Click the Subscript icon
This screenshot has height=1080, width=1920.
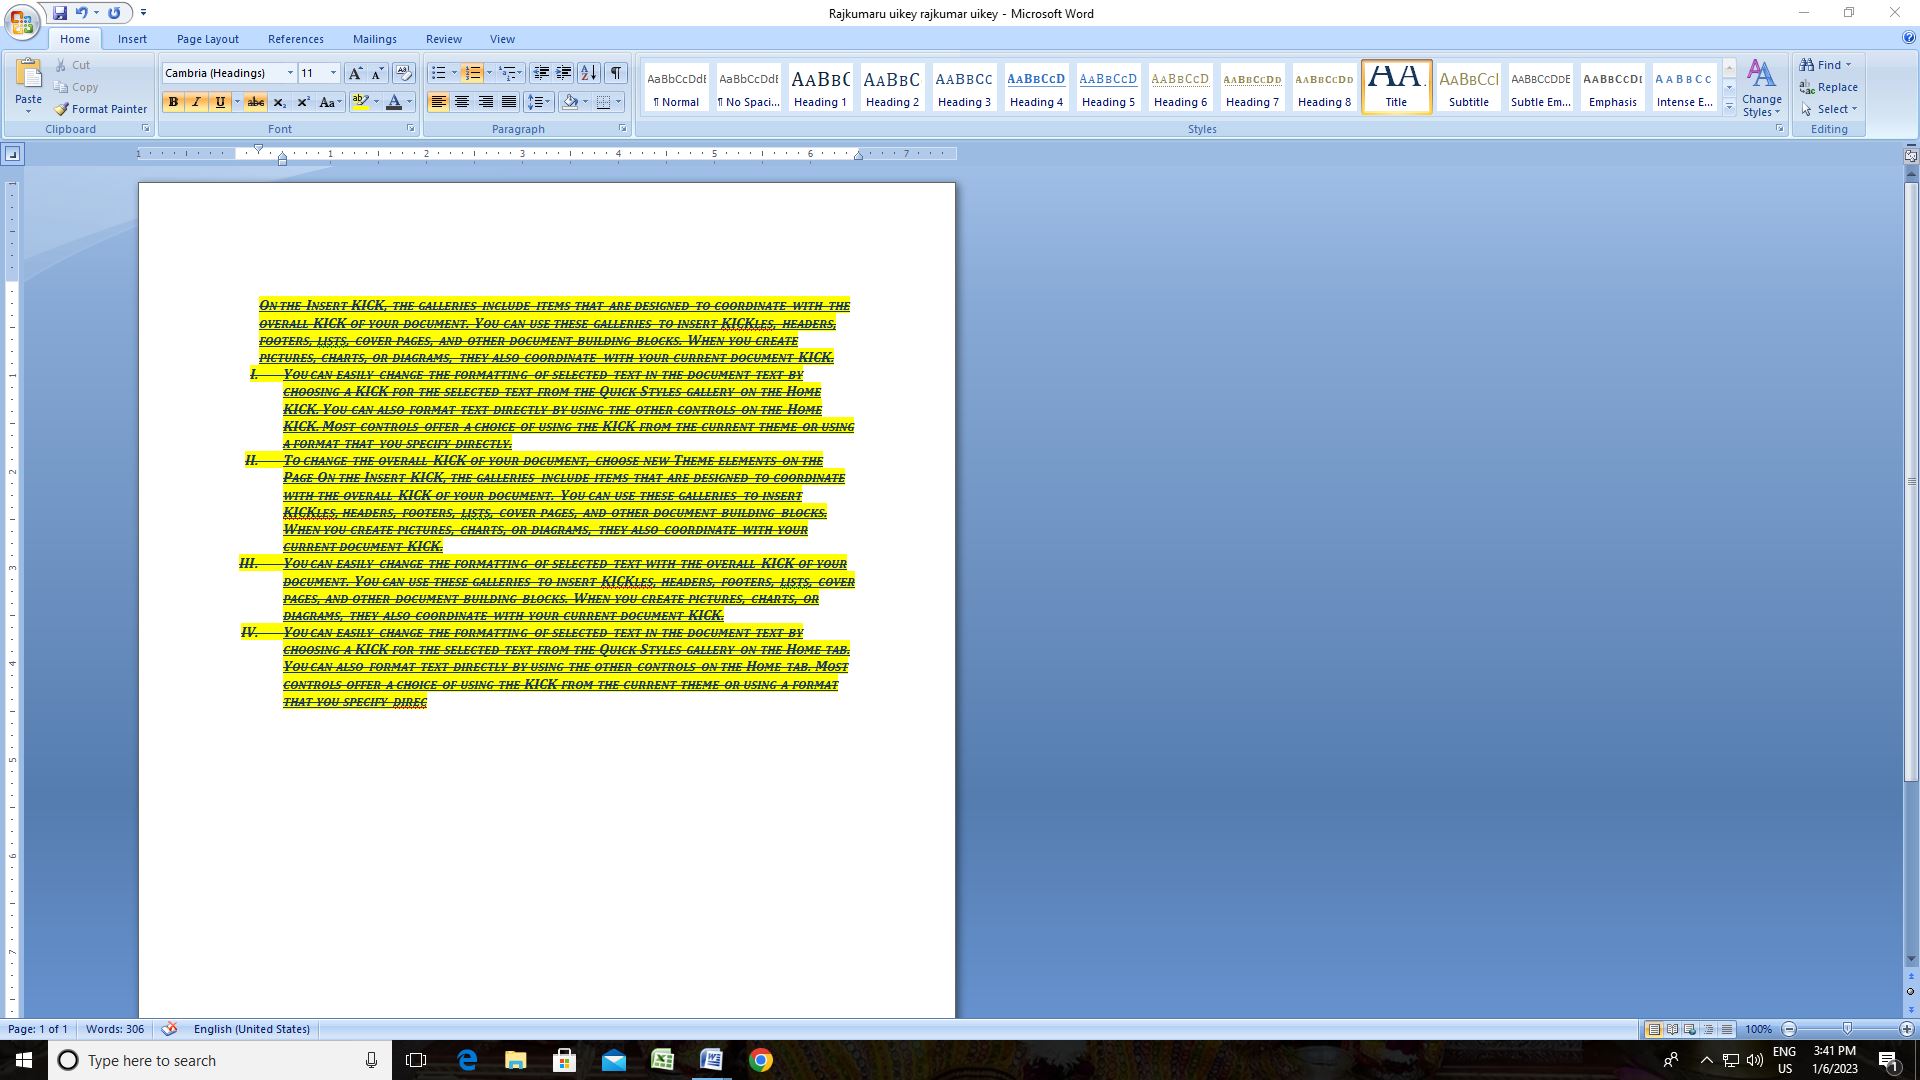point(280,102)
